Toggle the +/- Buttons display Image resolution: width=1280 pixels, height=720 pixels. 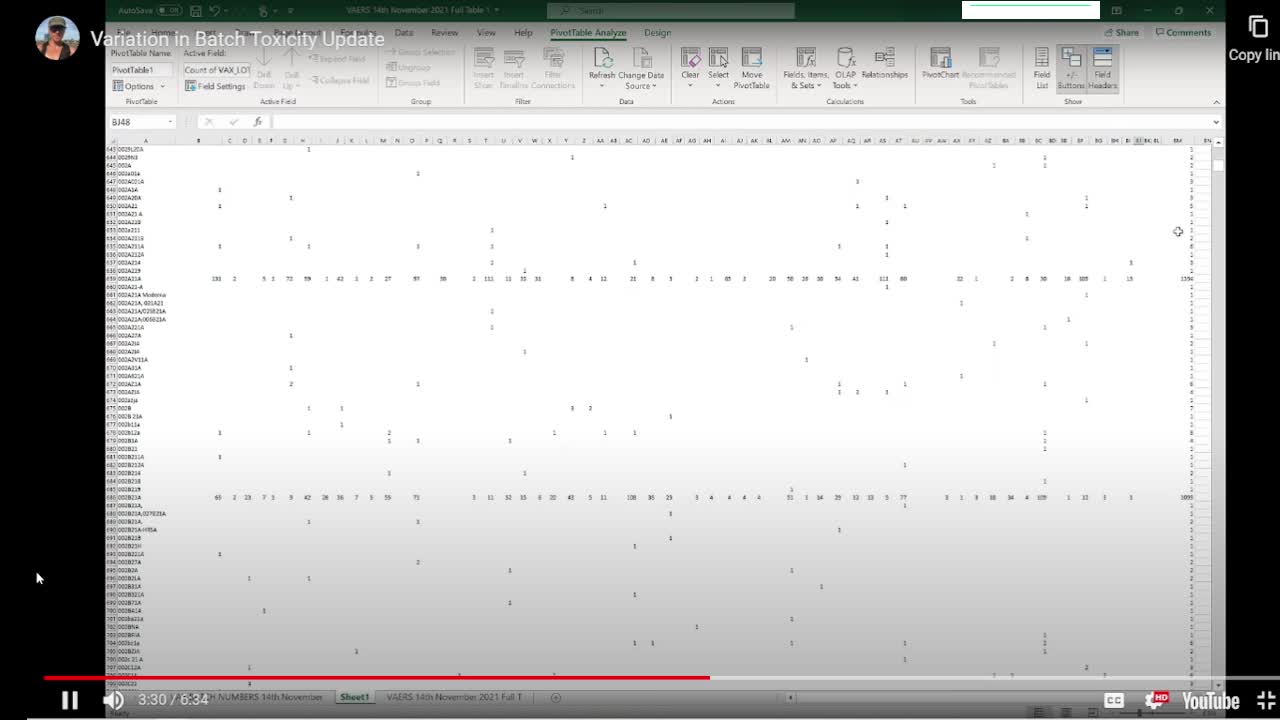tap(1070, 68)
